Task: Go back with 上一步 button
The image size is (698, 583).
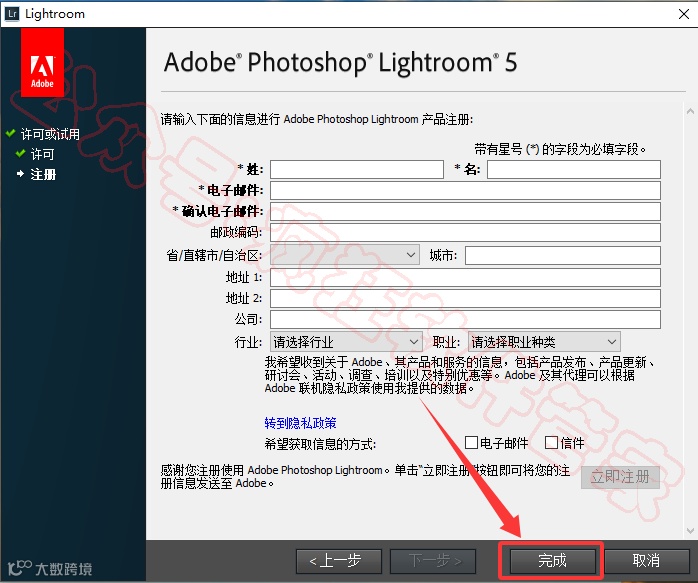Action: [339, 561]
